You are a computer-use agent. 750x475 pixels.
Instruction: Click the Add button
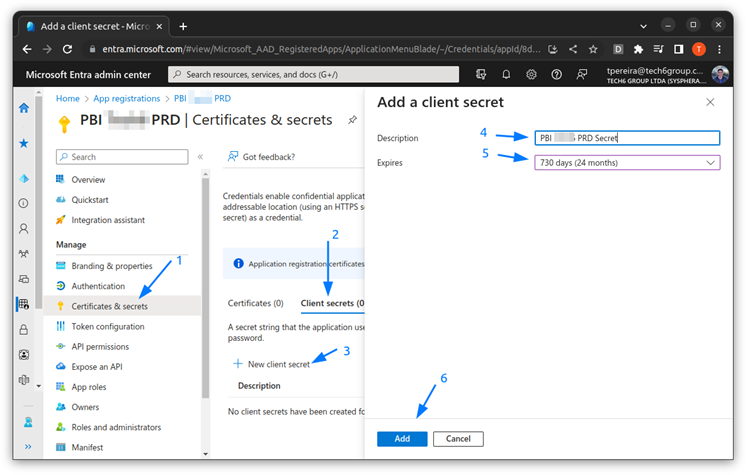pyautogui.click(x=402, y=439)
